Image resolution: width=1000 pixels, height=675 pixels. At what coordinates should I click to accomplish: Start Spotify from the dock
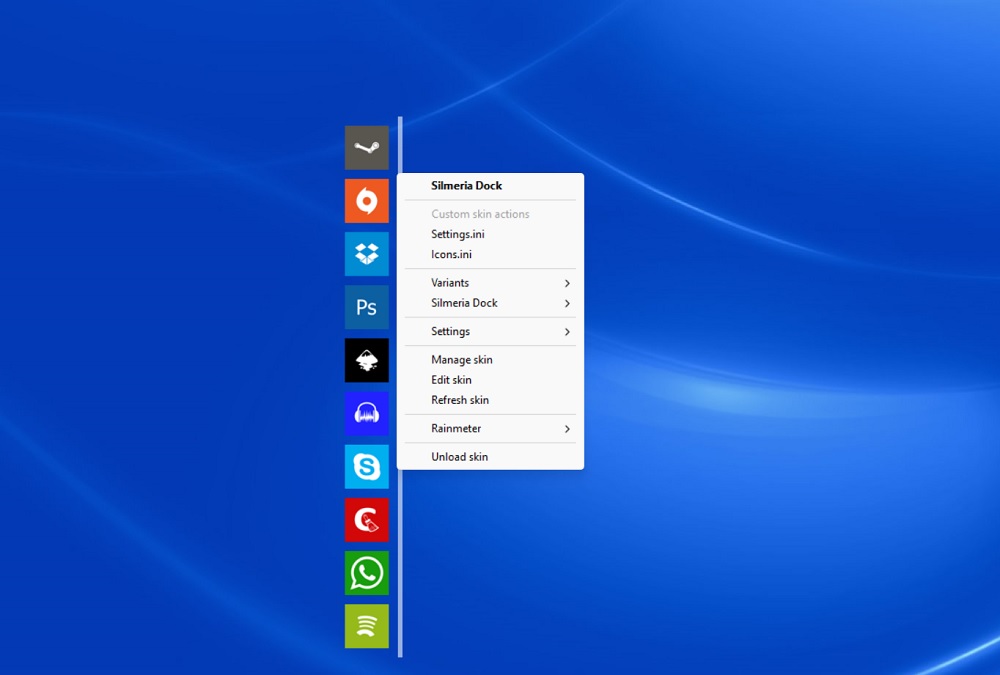366,625
